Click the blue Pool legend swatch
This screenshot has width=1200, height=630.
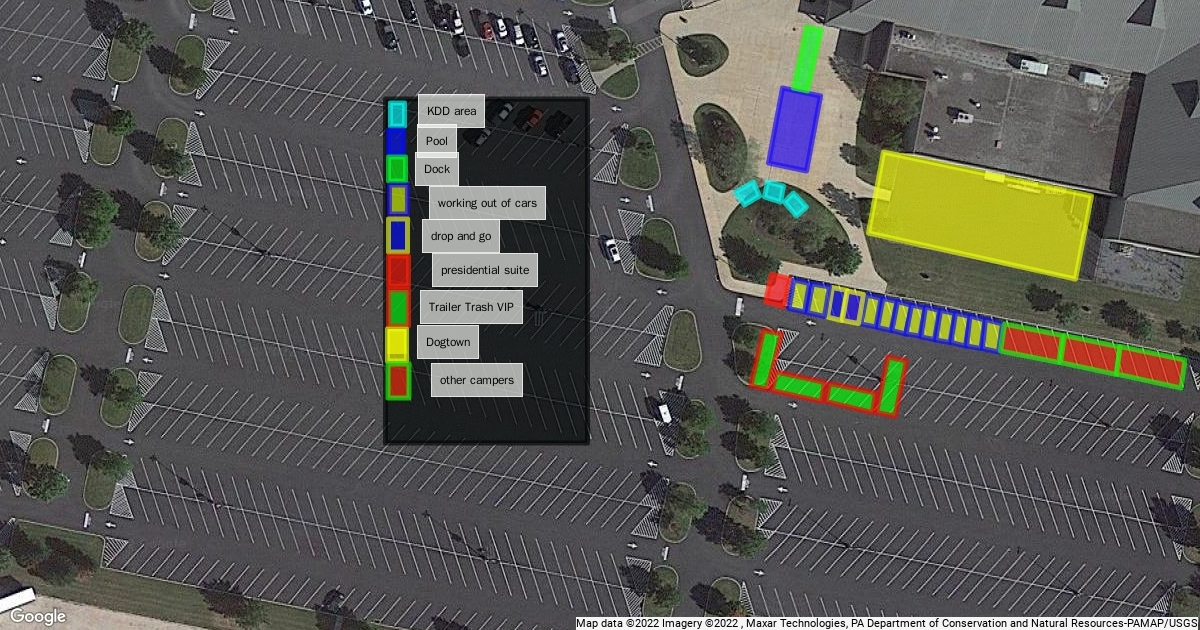tap(397, 141)
